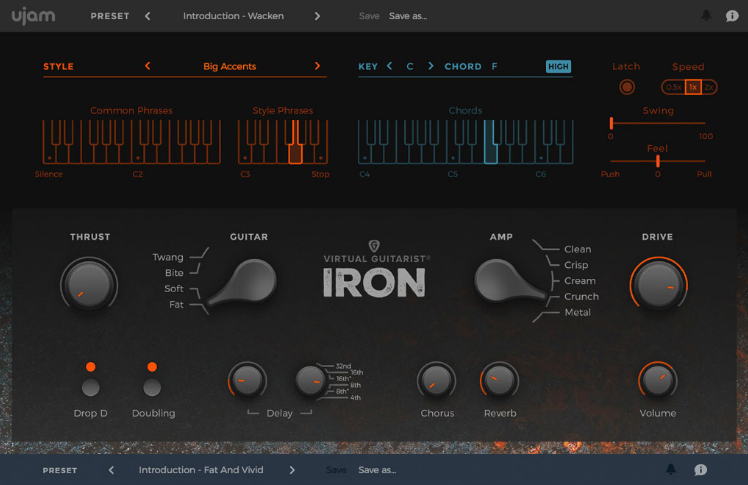Select 32nd delay time label
This screenshot has width=748, height=485.
tap(343, 366)
